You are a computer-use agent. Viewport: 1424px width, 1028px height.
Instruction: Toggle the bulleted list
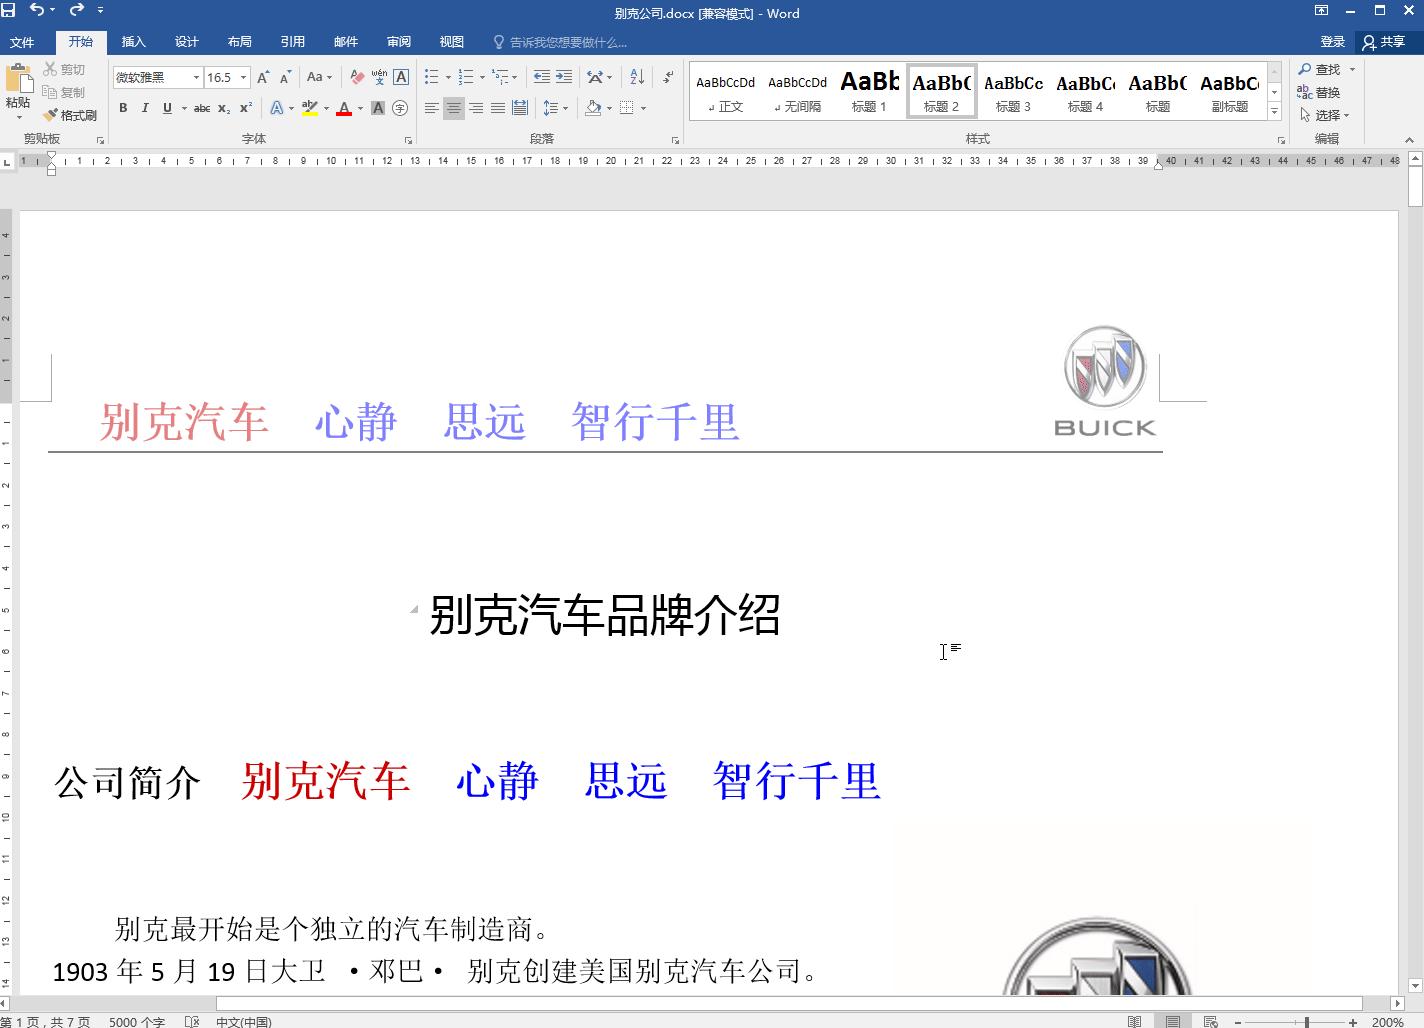pyautogui.click(x=430, y=76)
